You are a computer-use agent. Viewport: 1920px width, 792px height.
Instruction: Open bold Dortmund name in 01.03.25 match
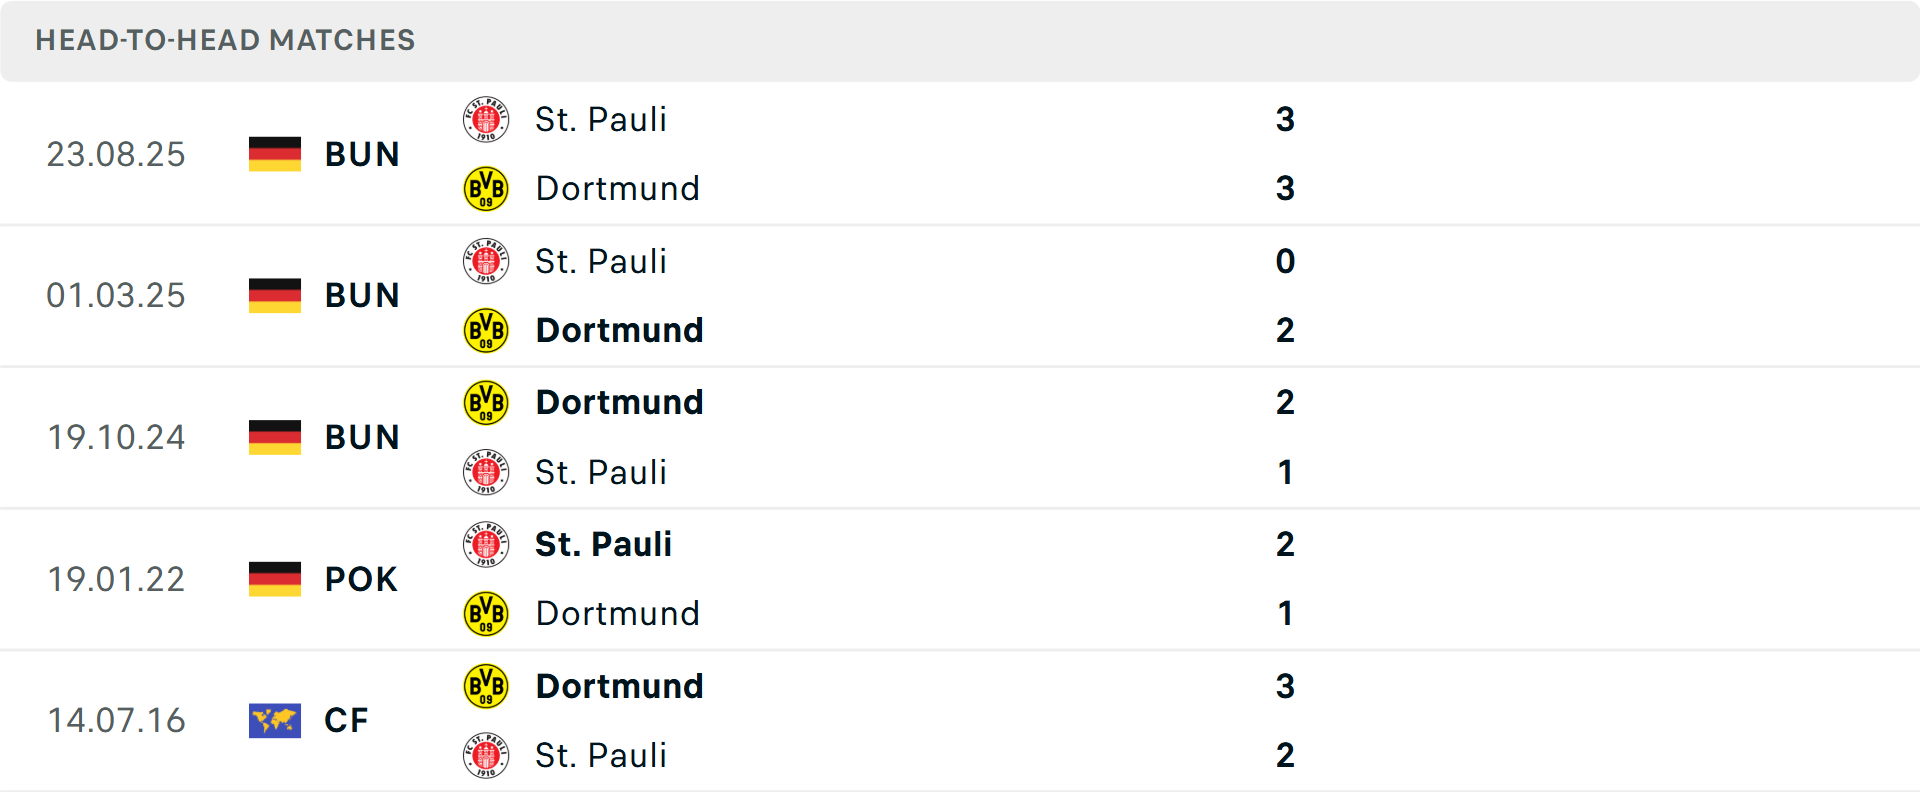pos(620,331)
